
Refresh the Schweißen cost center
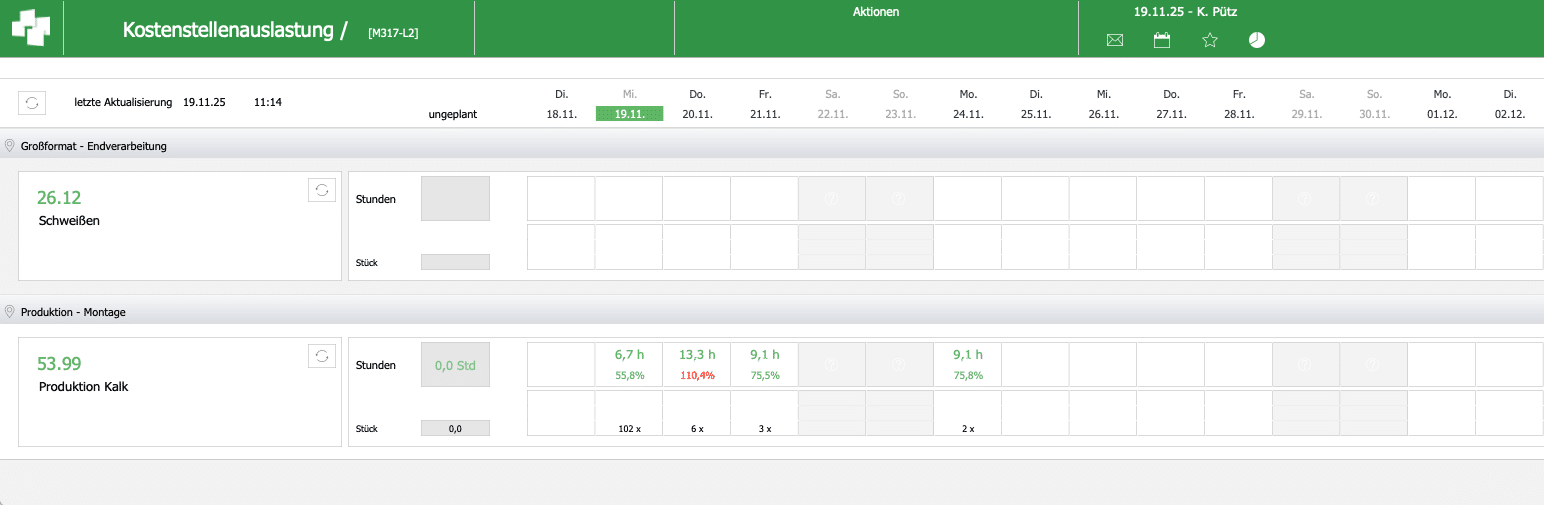point(321,189)
